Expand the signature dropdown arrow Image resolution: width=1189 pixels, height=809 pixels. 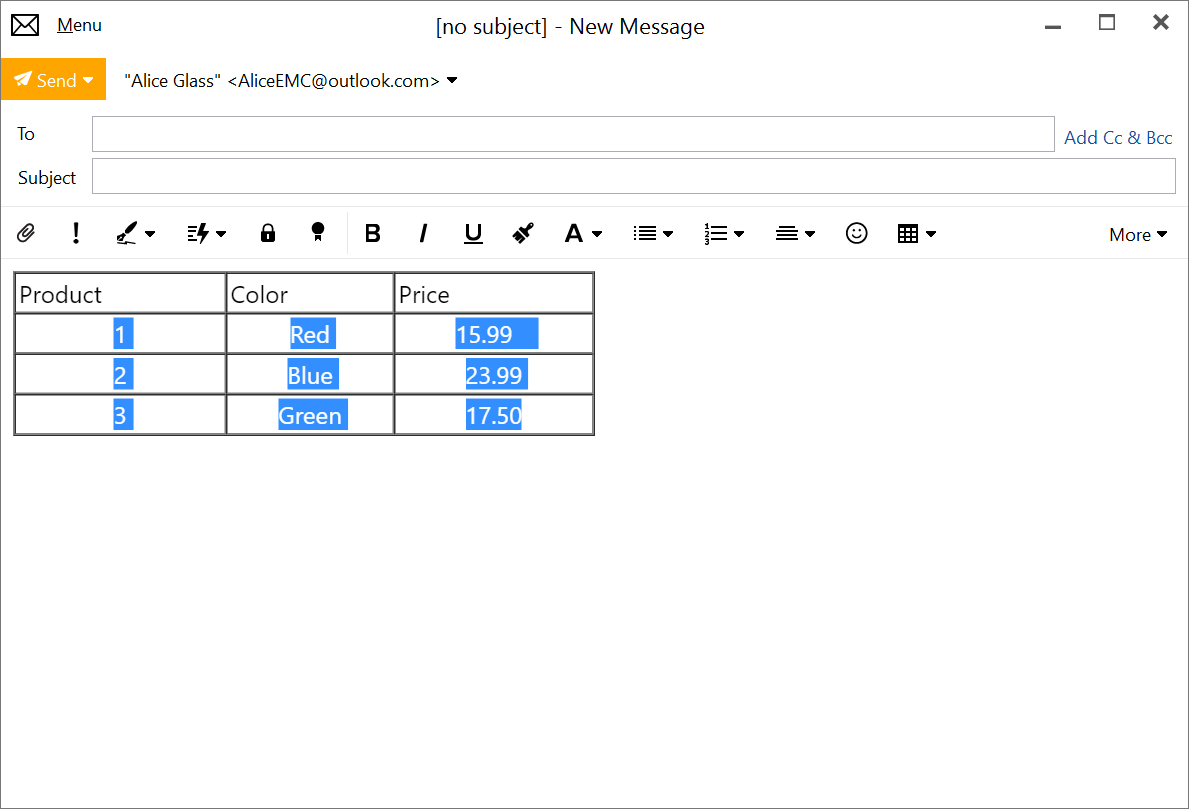click(150, 234)
